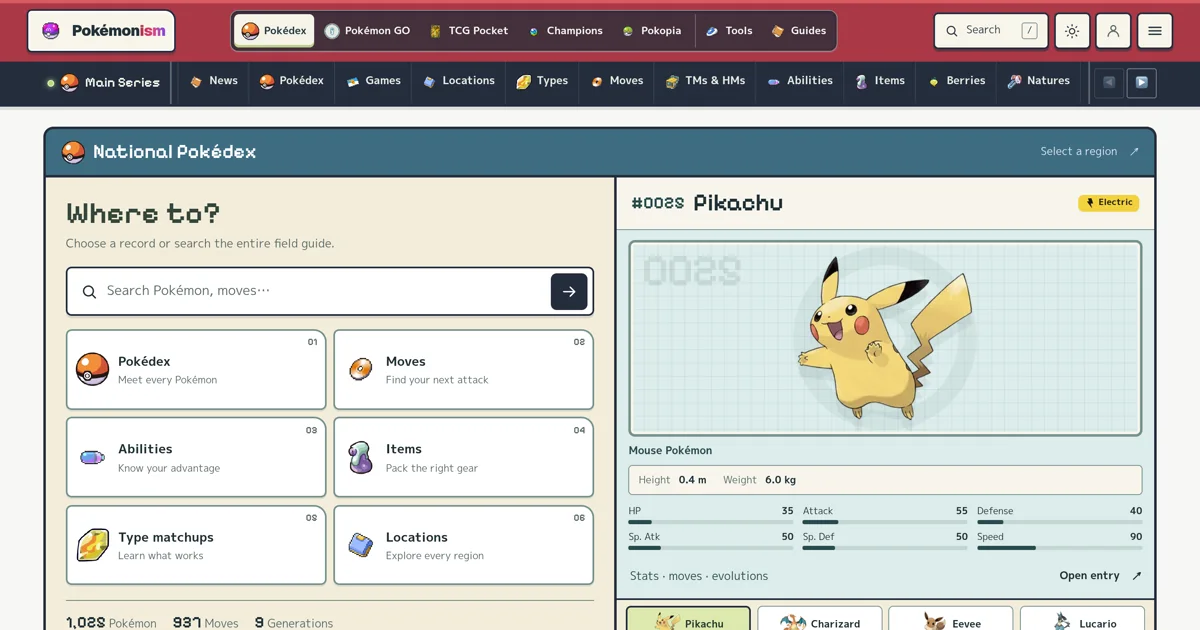
Task: Open the Items card 04
Action: point(463,457)
